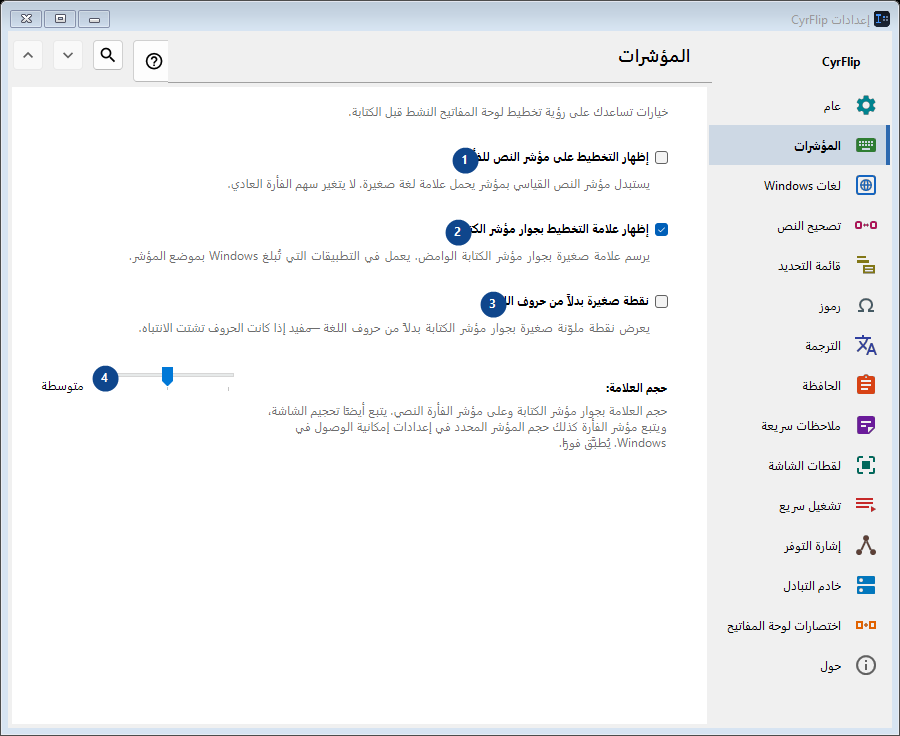Click the mark size slider thumb
The image size is (900, 736).
(167, 376)
